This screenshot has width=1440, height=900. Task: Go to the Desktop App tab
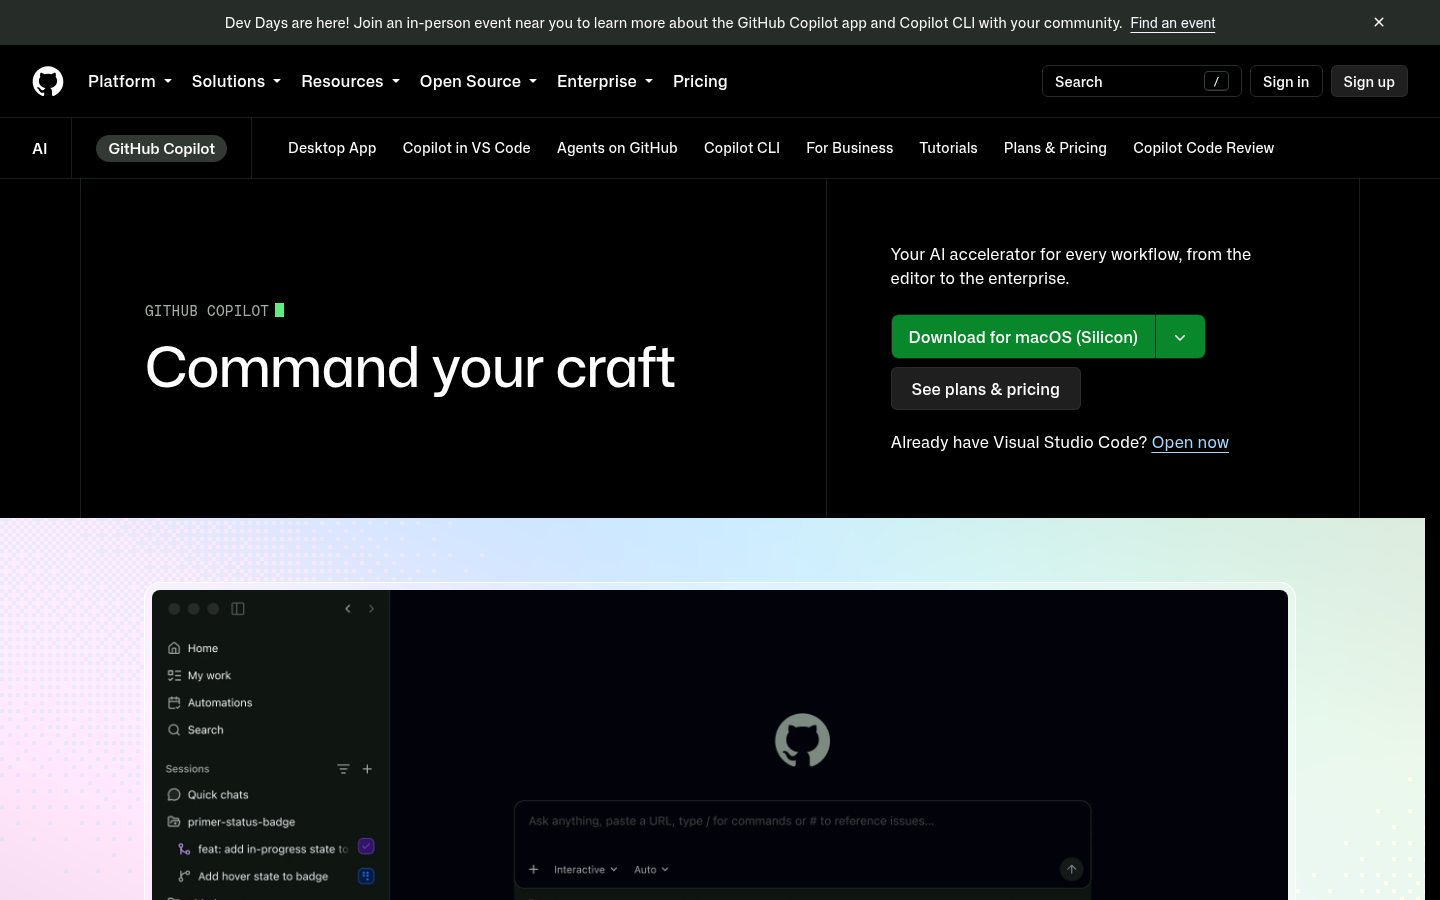[x=332, y=148]
